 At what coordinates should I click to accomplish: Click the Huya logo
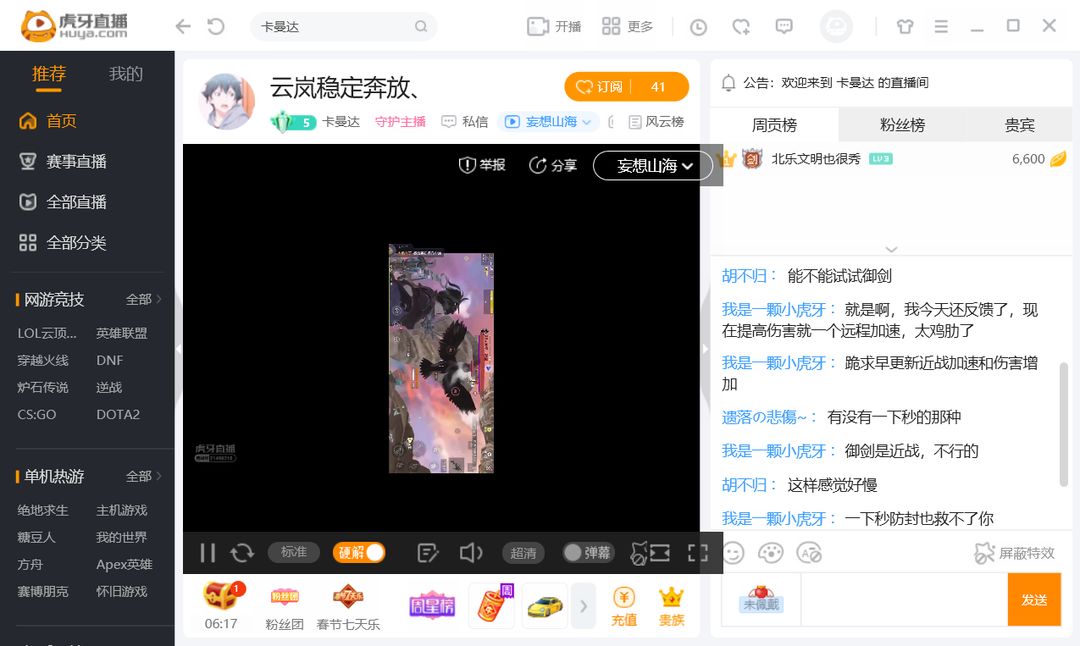coord(74,26)
